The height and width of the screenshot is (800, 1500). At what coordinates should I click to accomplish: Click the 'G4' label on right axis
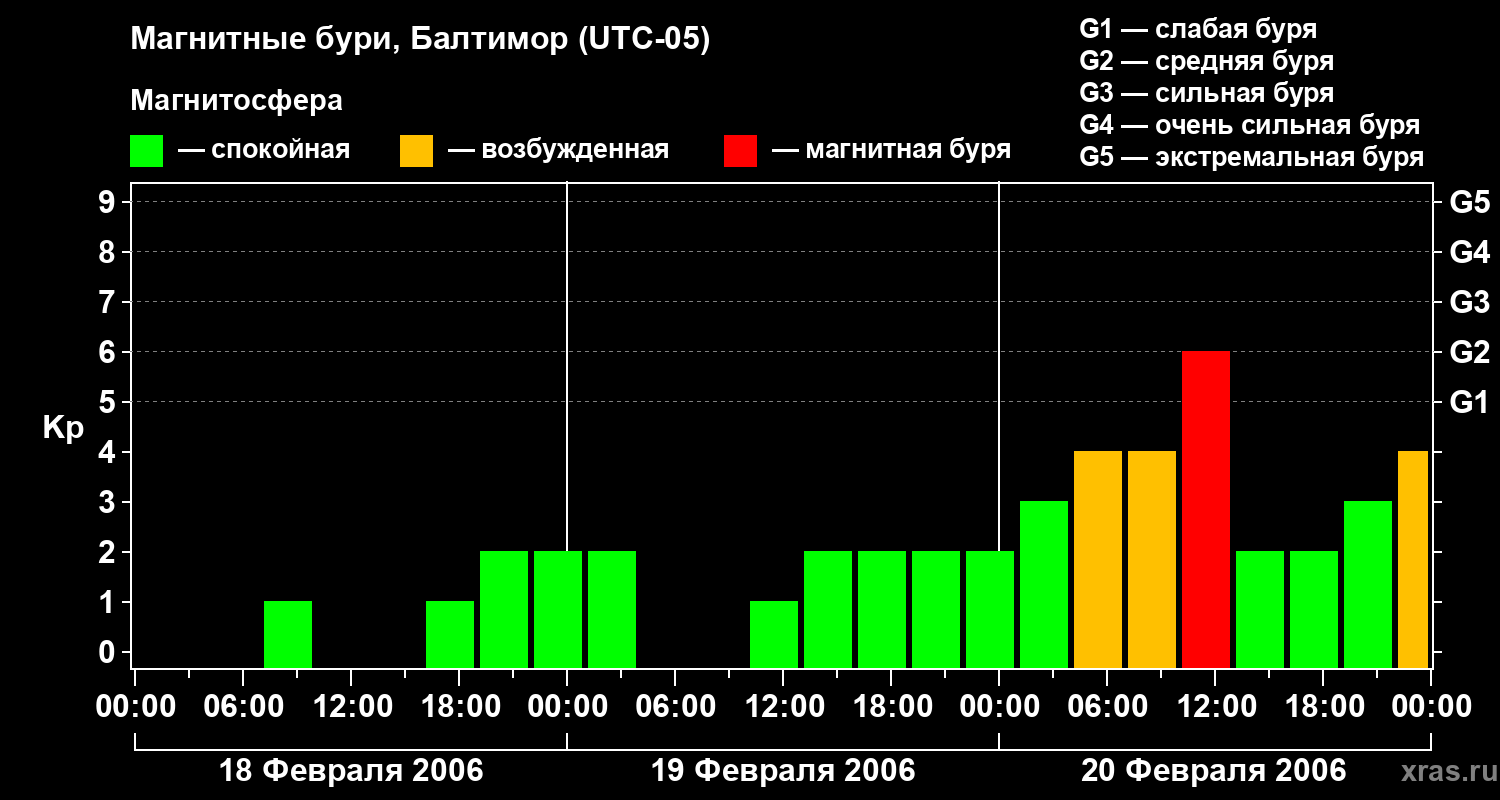pyautogui.click(x=1470, y=253)
